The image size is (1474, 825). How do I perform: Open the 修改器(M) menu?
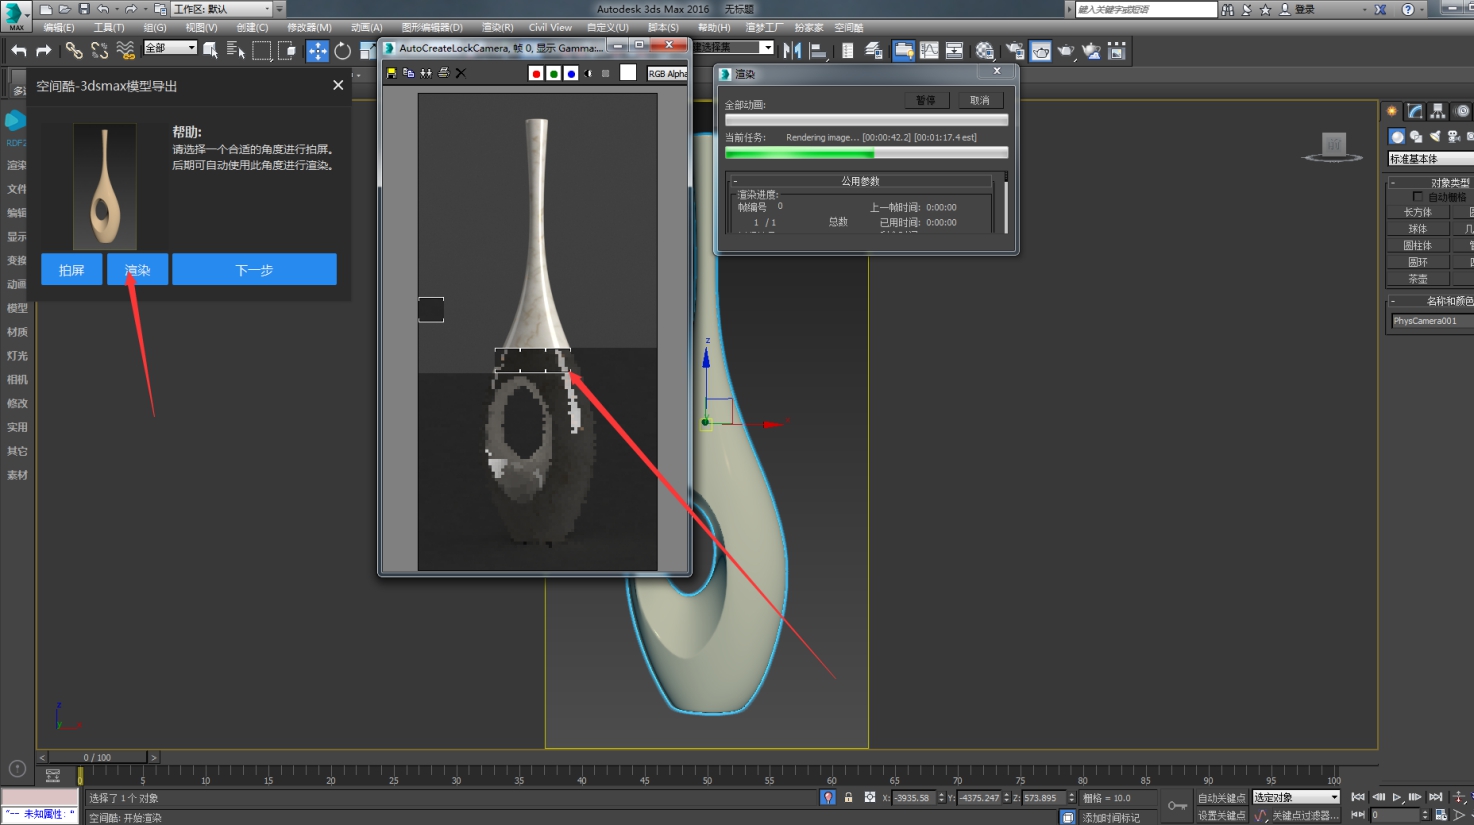click(x=309, y=27)
